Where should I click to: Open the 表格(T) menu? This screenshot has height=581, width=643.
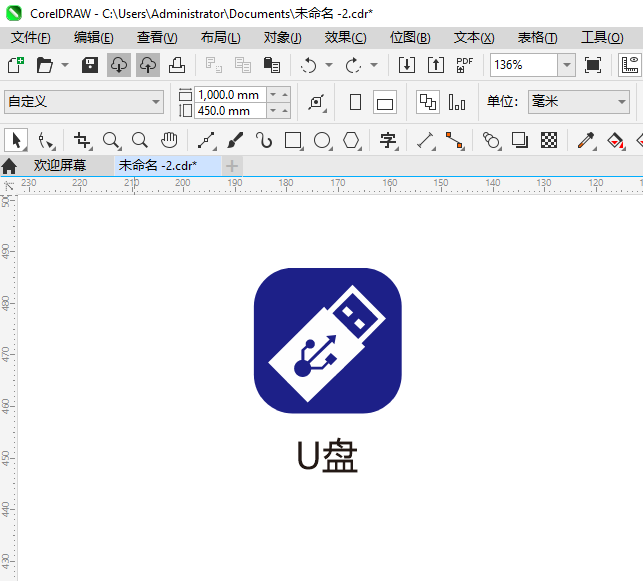538,38
